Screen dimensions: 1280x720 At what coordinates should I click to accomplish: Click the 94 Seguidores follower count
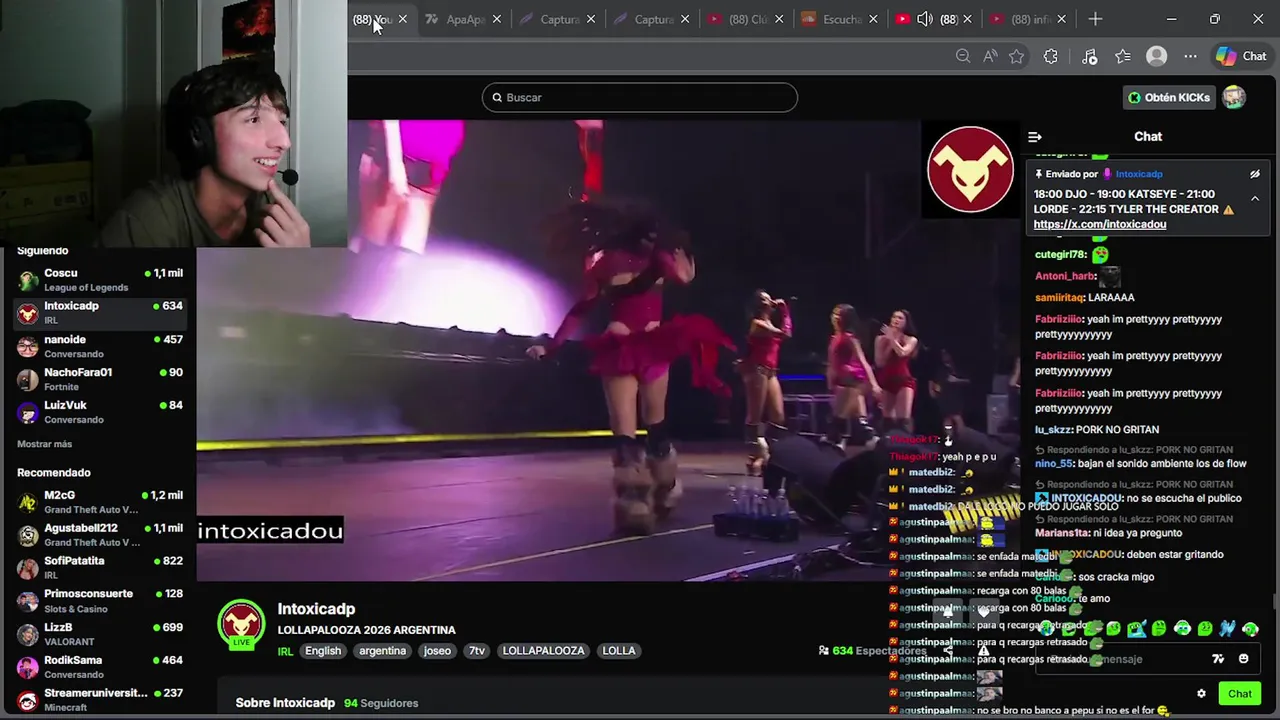click(x=381, y=703)
